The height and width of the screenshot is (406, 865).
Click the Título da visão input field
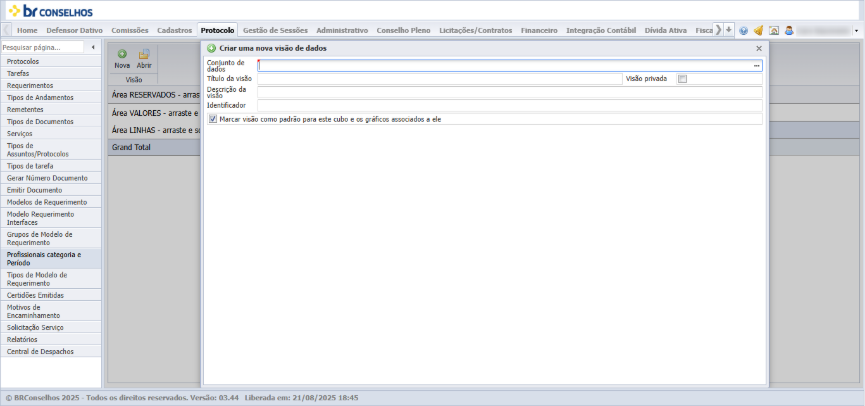440,79
